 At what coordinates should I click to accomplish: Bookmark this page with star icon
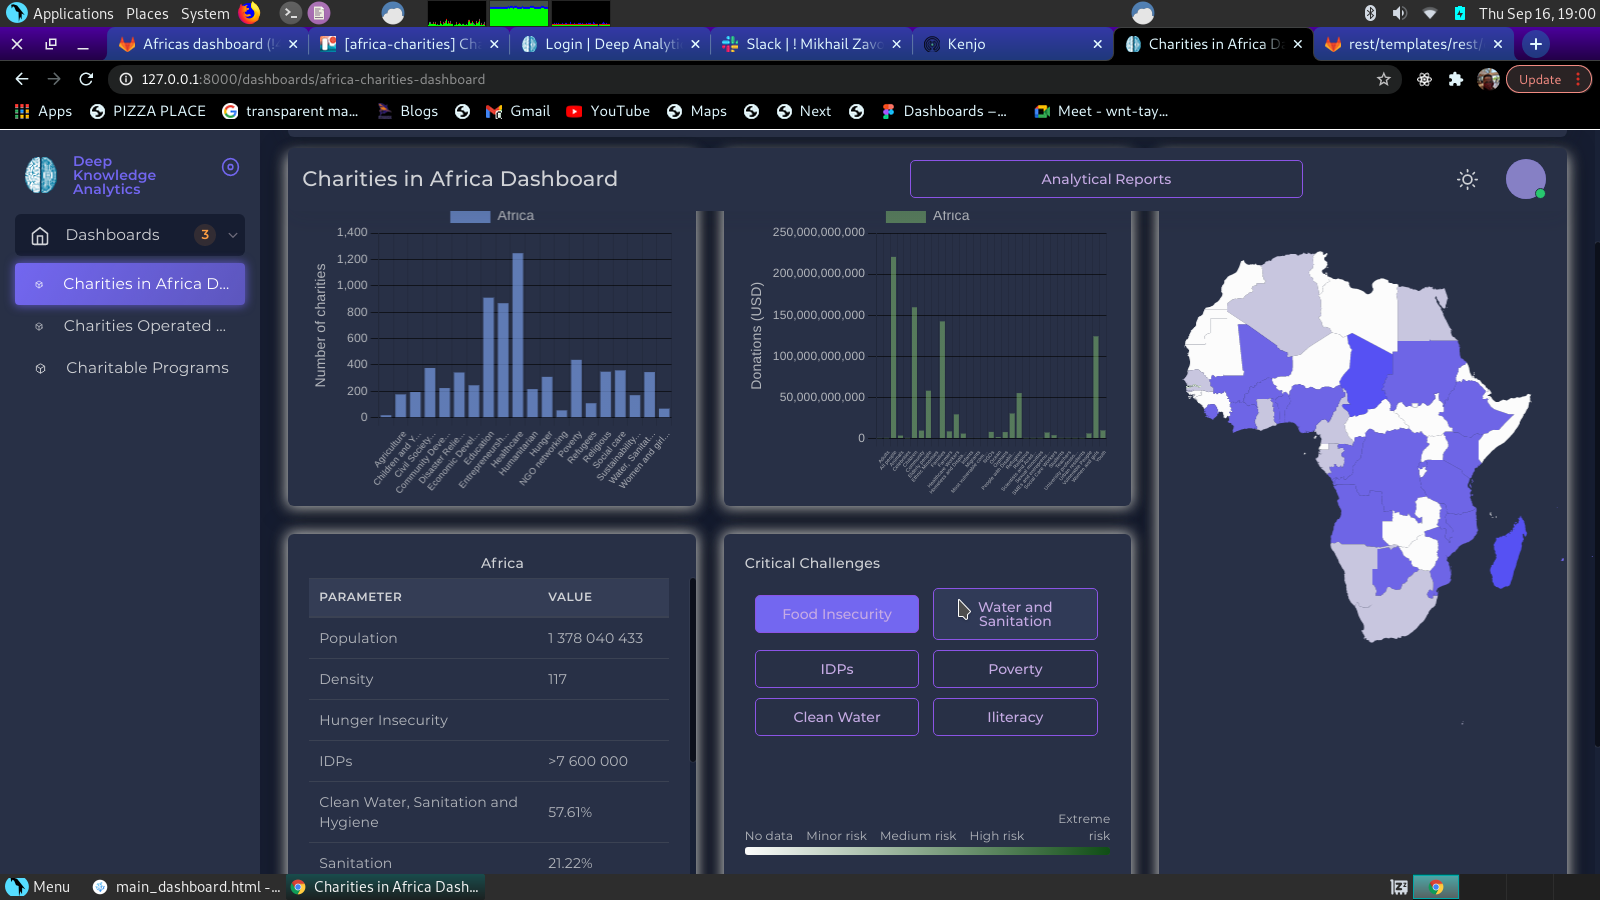coord(1384,79)
